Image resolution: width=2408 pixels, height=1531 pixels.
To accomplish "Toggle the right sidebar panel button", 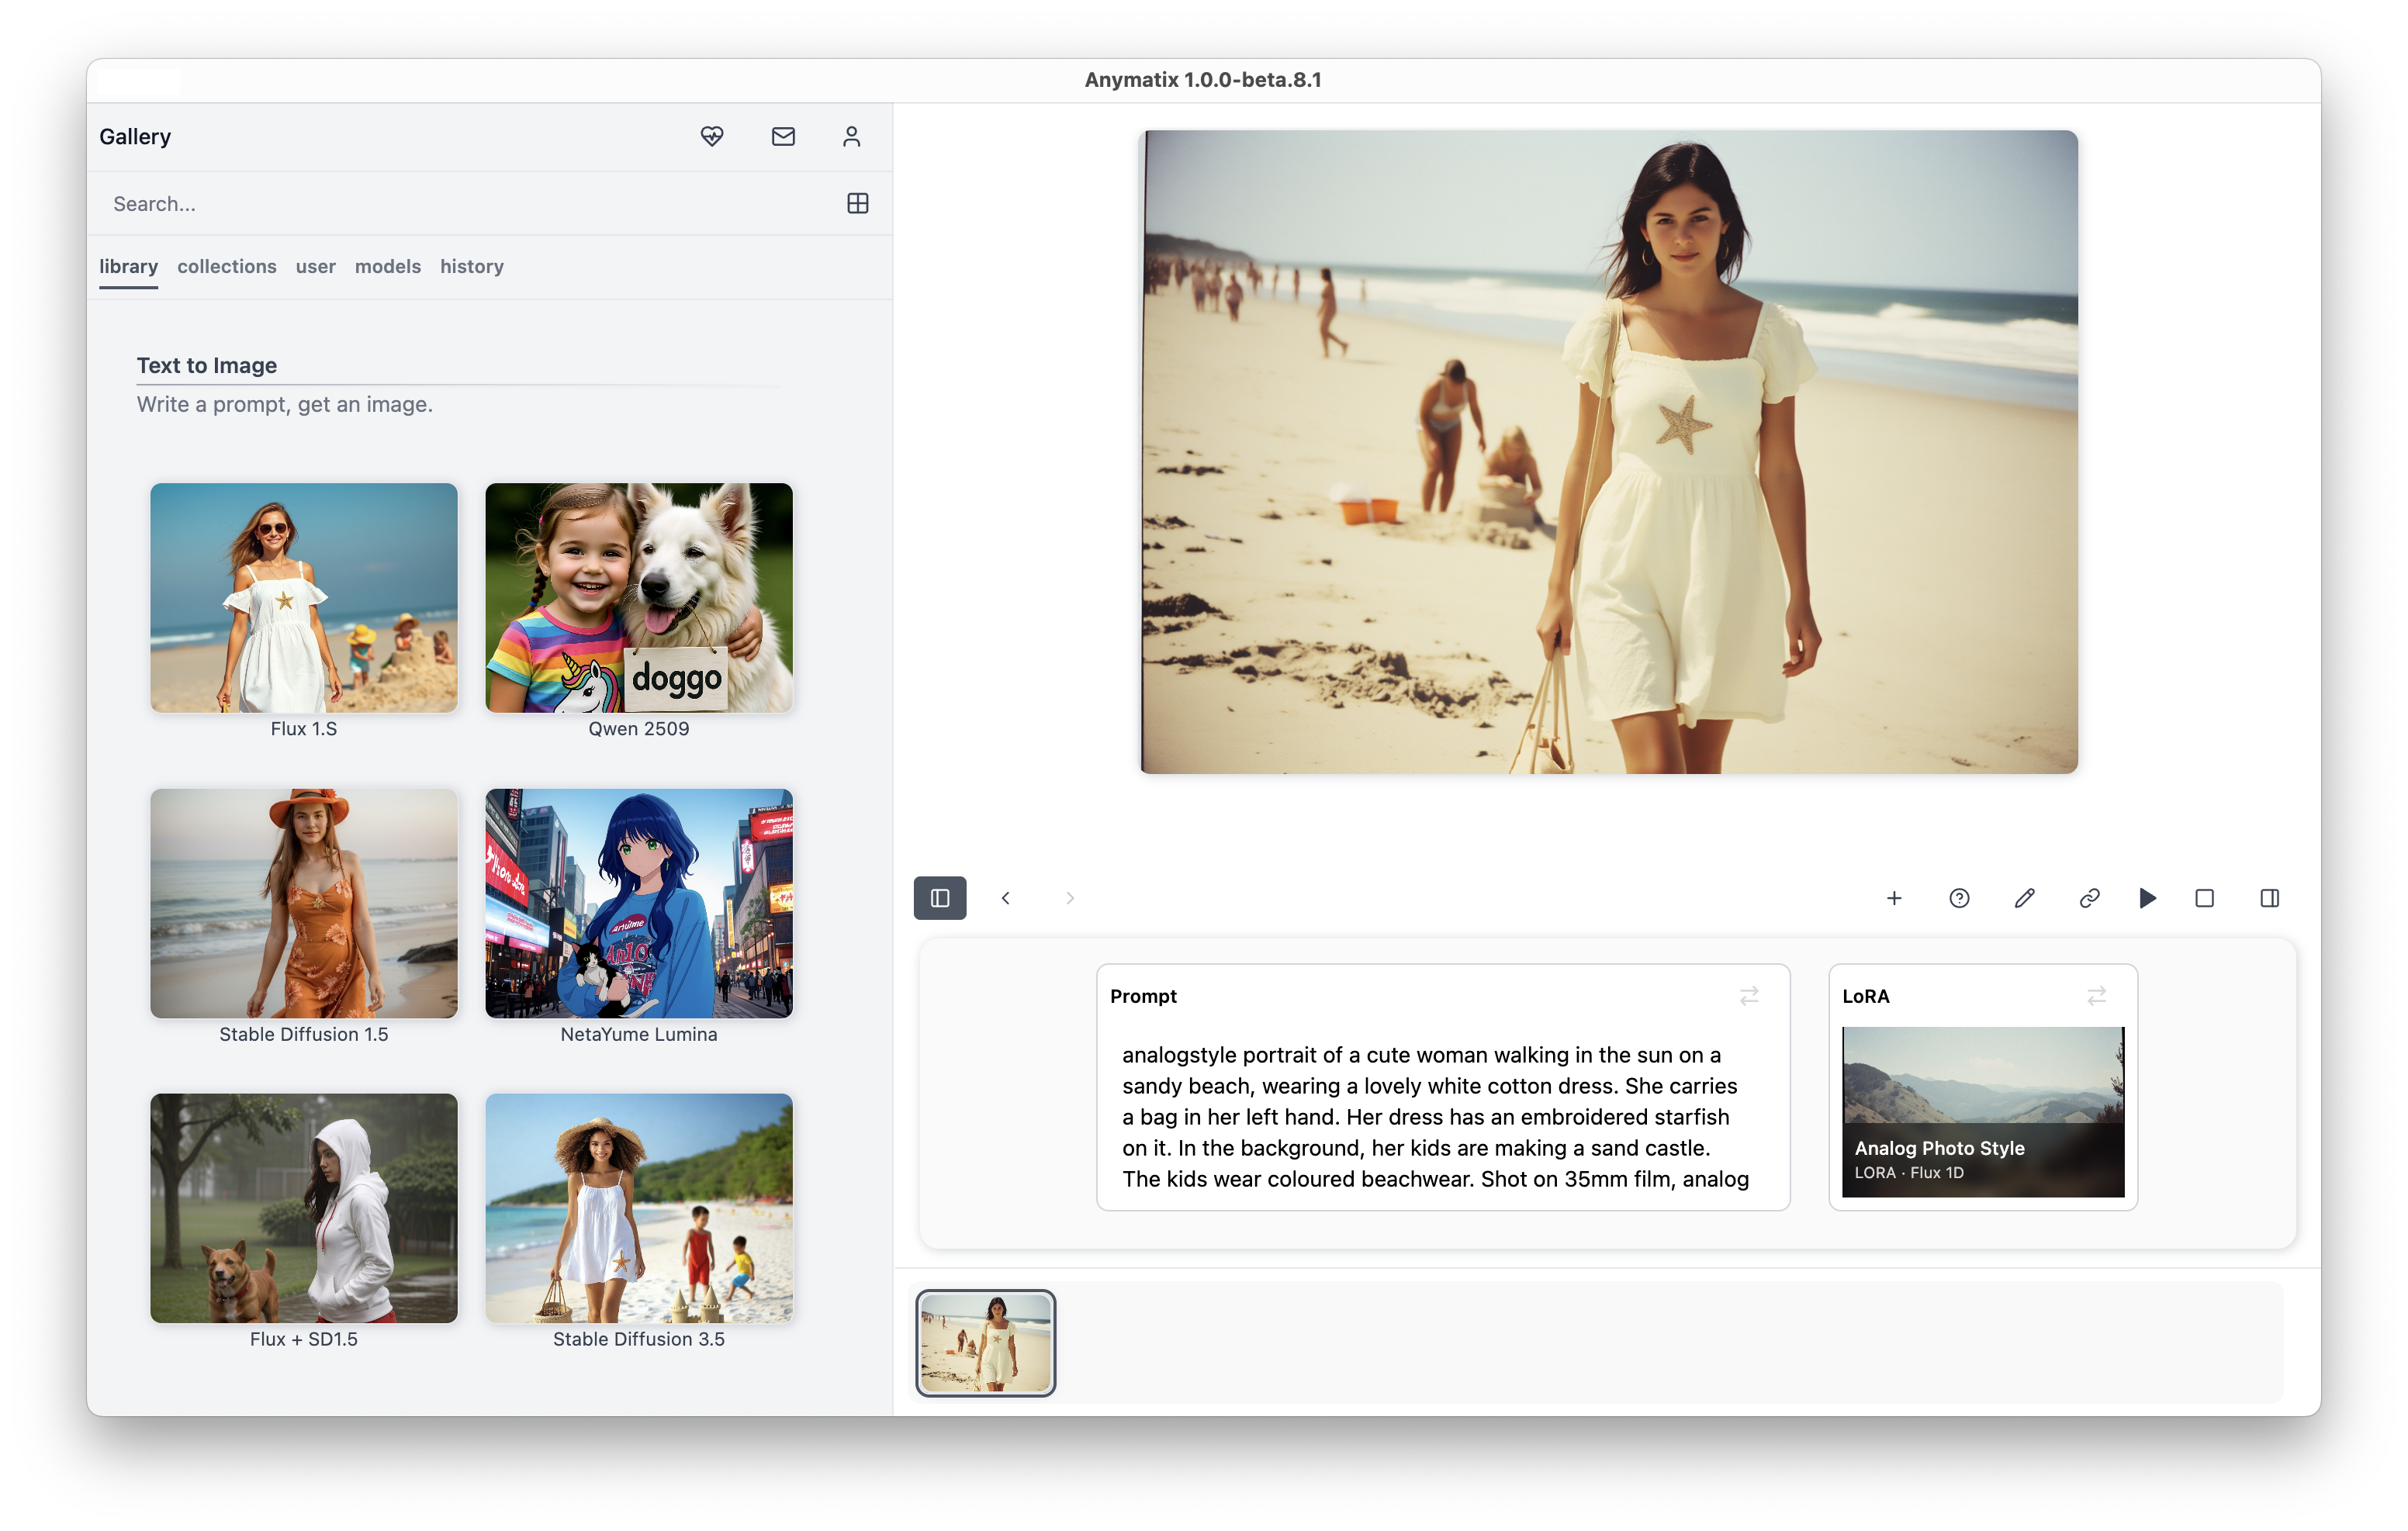I will pyautogui.click(x=2269, y=898).
